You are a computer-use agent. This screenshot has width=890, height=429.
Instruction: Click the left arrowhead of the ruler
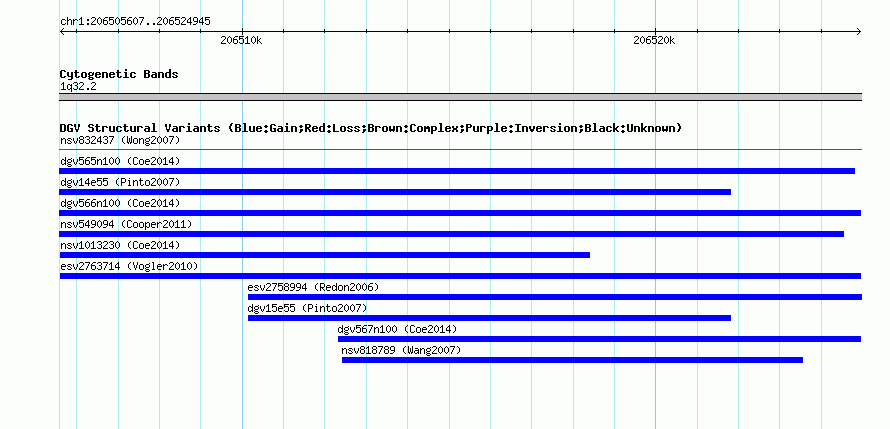62,32
